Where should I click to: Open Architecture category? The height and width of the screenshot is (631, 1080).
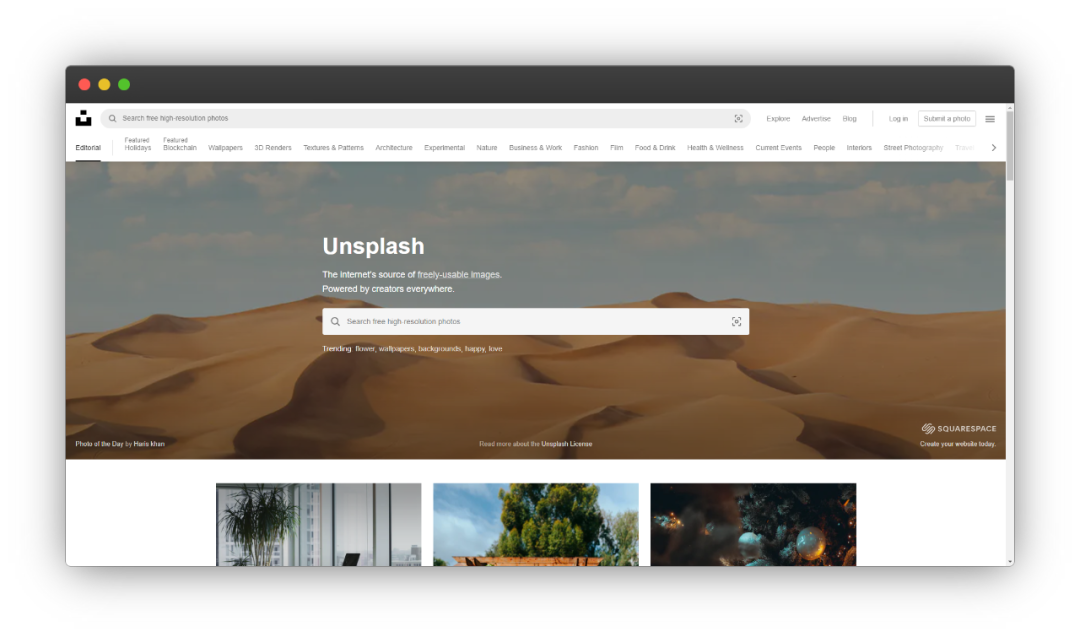[x=394, y=147]
